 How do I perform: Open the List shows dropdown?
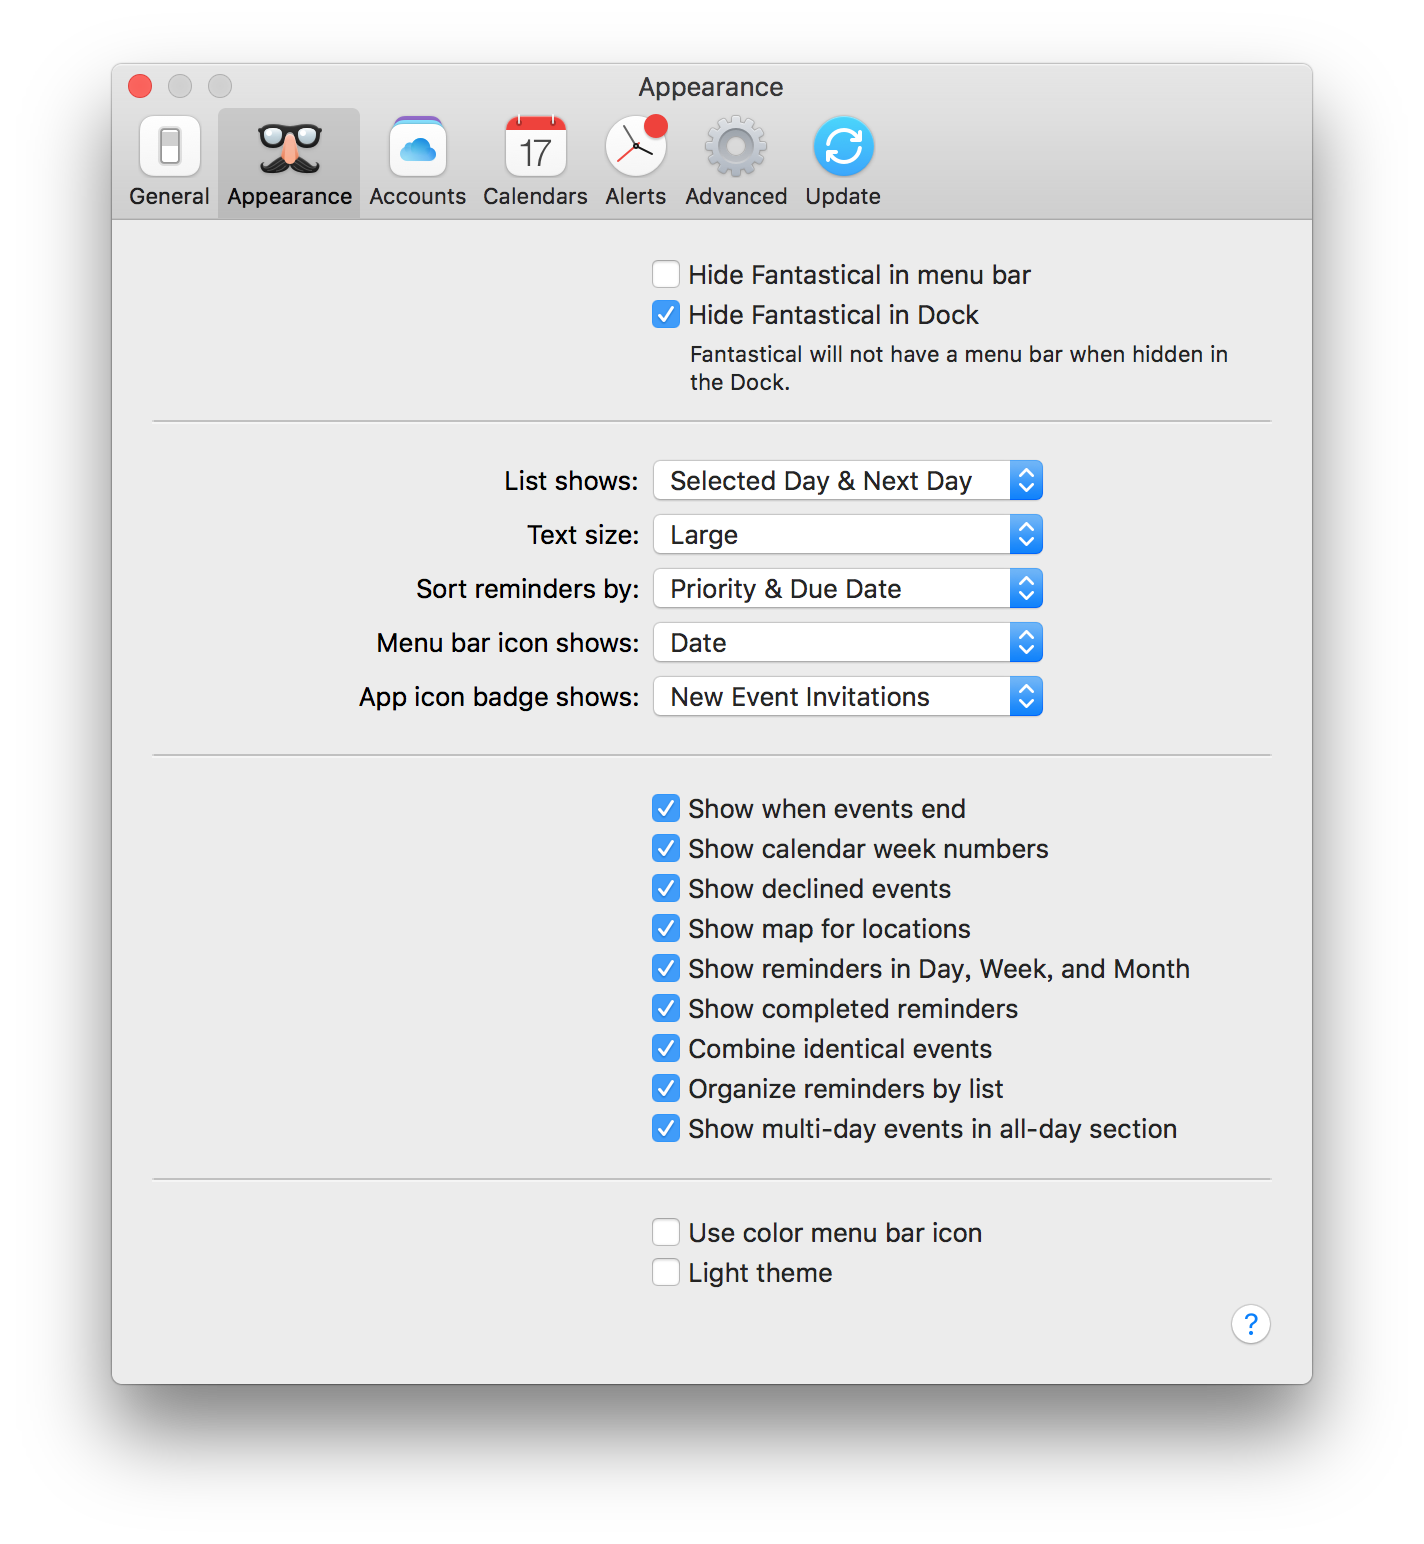tap(847, 480)
